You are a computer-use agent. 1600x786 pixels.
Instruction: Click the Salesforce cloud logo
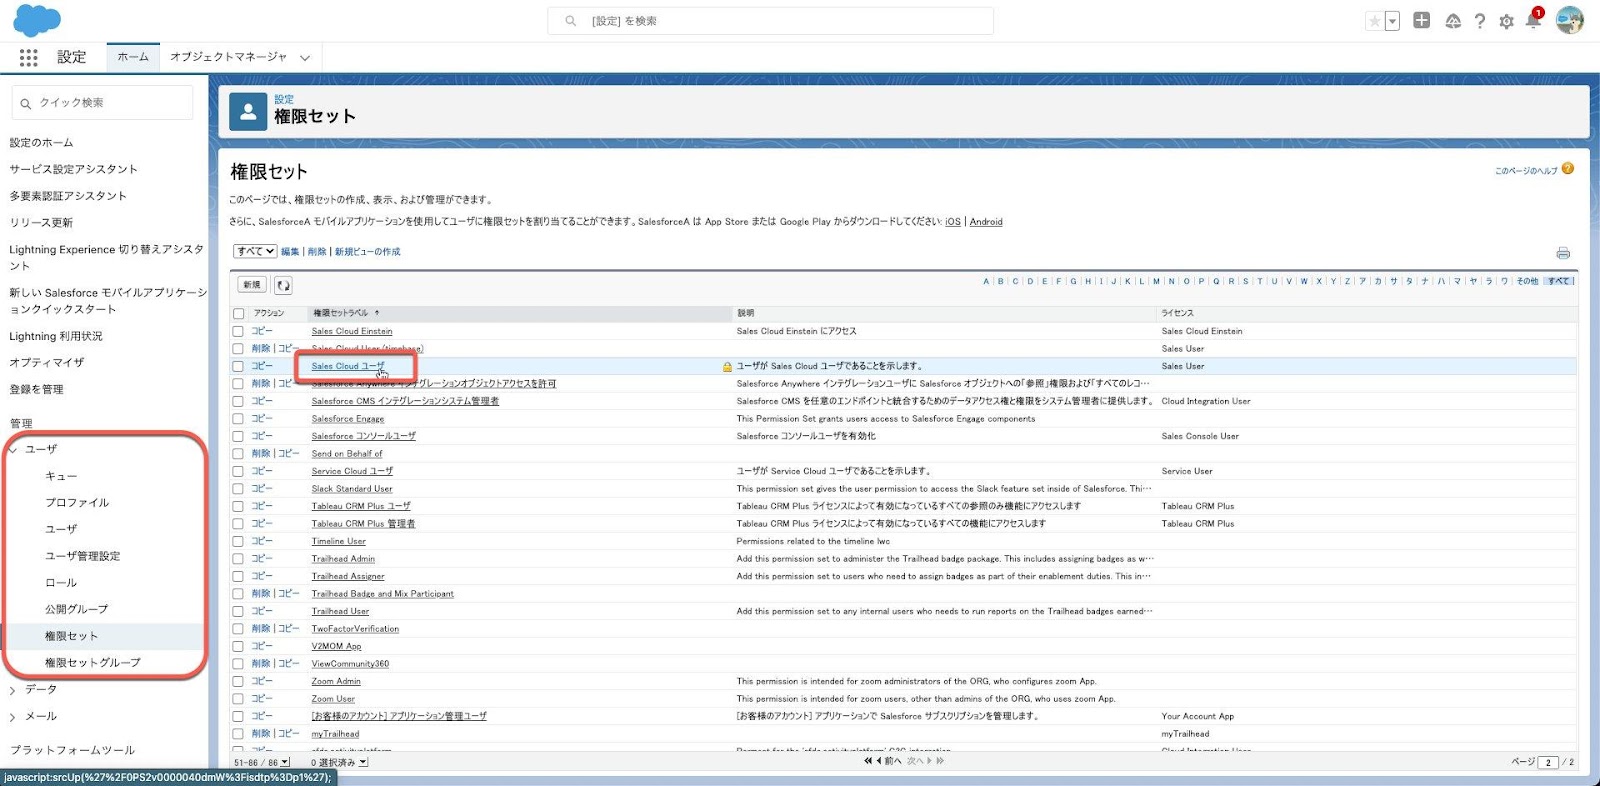tap(37, 20)
